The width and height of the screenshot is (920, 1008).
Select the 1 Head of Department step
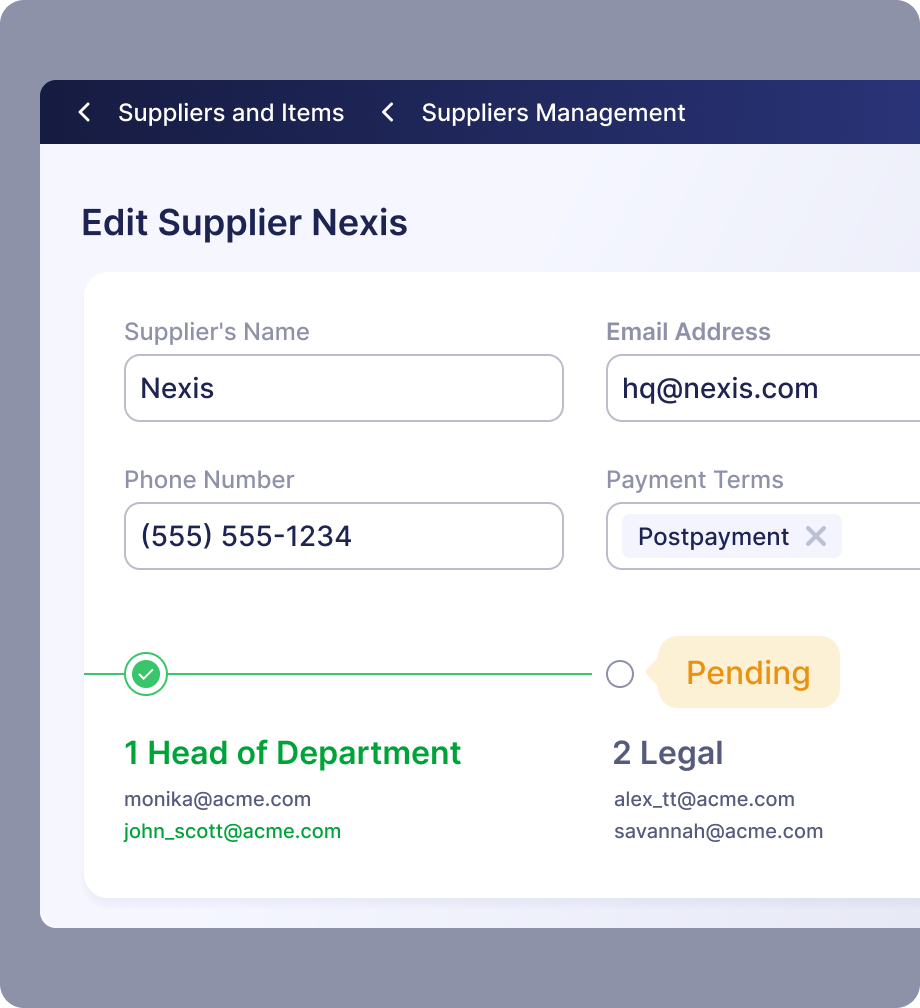pos(292,753)
